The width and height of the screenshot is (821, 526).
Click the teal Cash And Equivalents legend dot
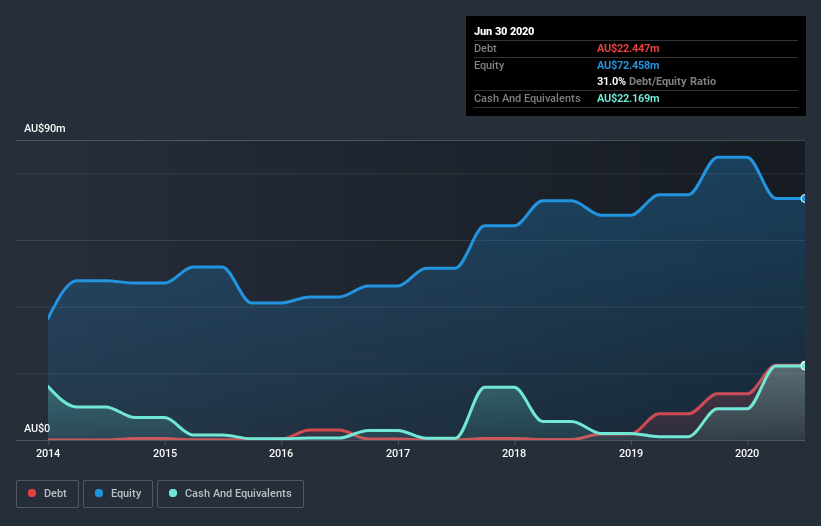tap(173, 493)
